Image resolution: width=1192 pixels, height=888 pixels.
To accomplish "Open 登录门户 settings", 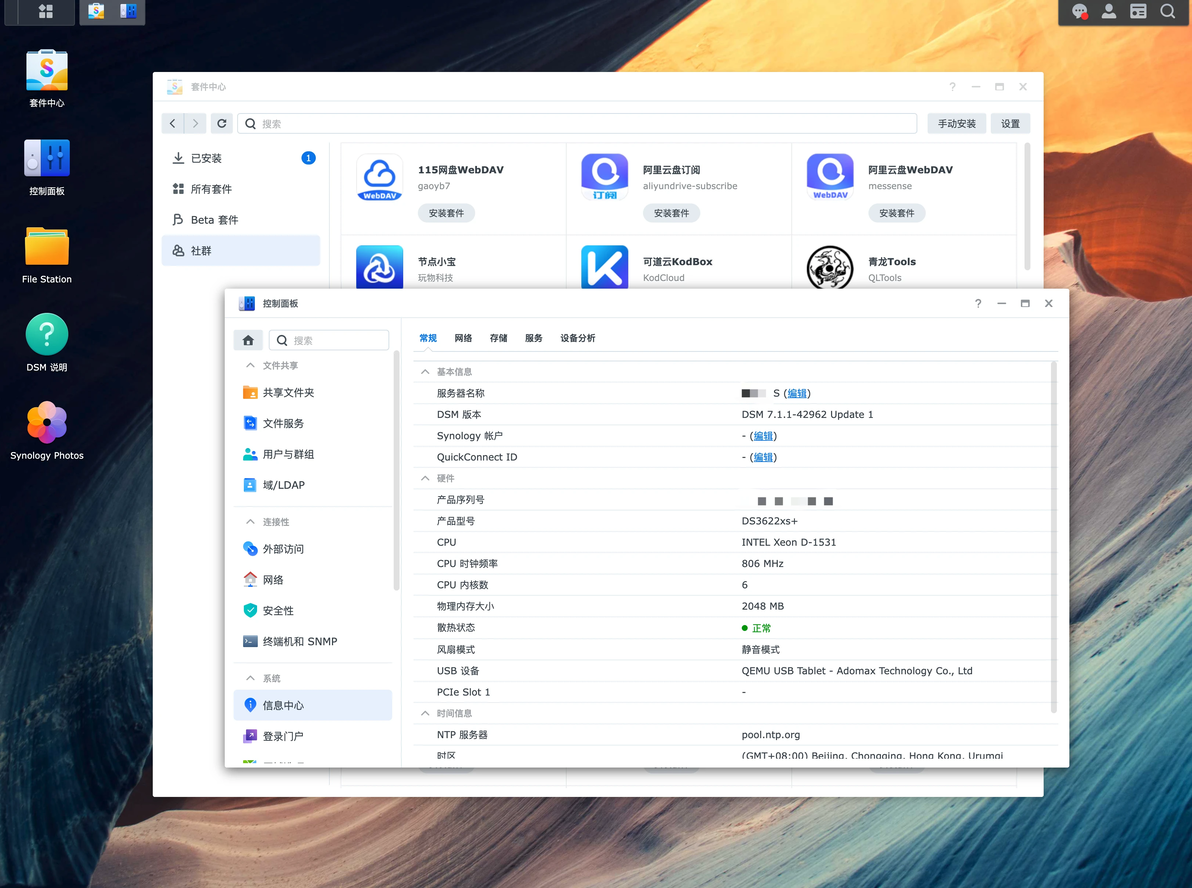I will tap(313, 736).
